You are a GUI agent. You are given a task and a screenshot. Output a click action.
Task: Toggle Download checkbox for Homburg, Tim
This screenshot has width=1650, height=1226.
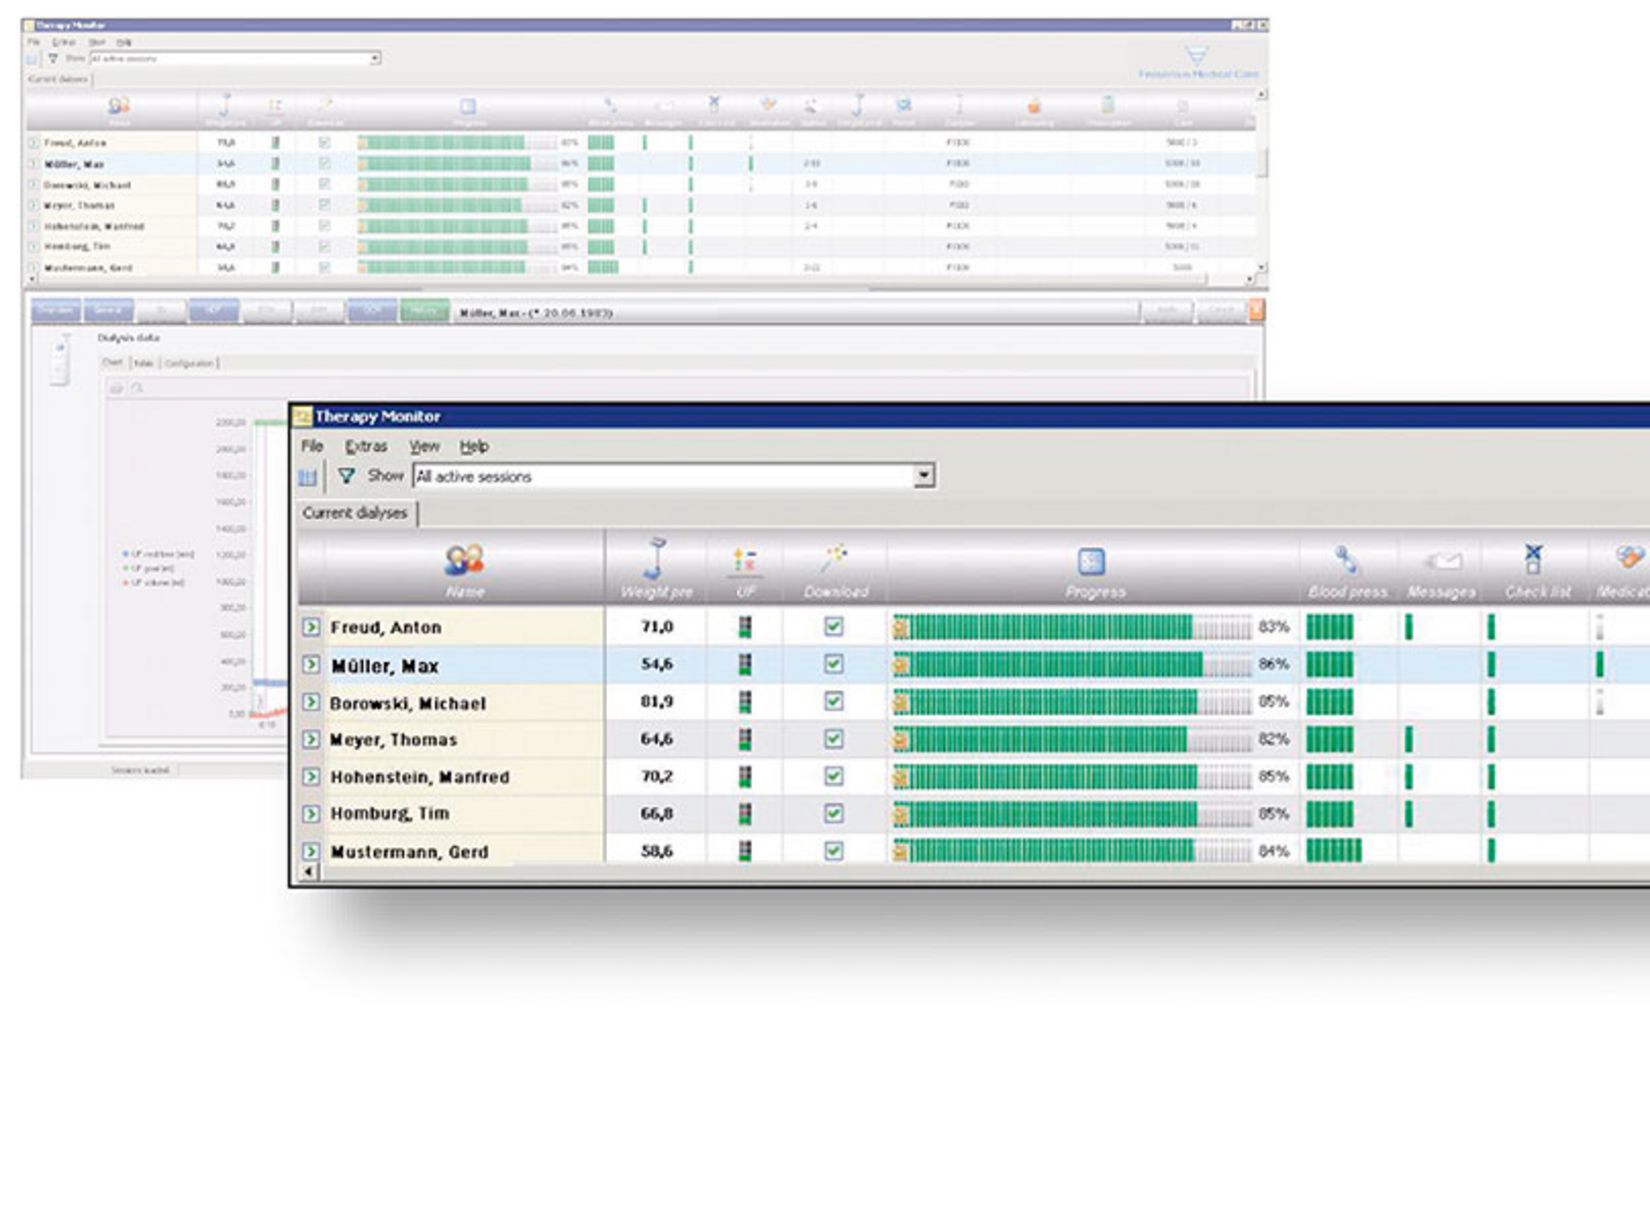tap(833, 814)
